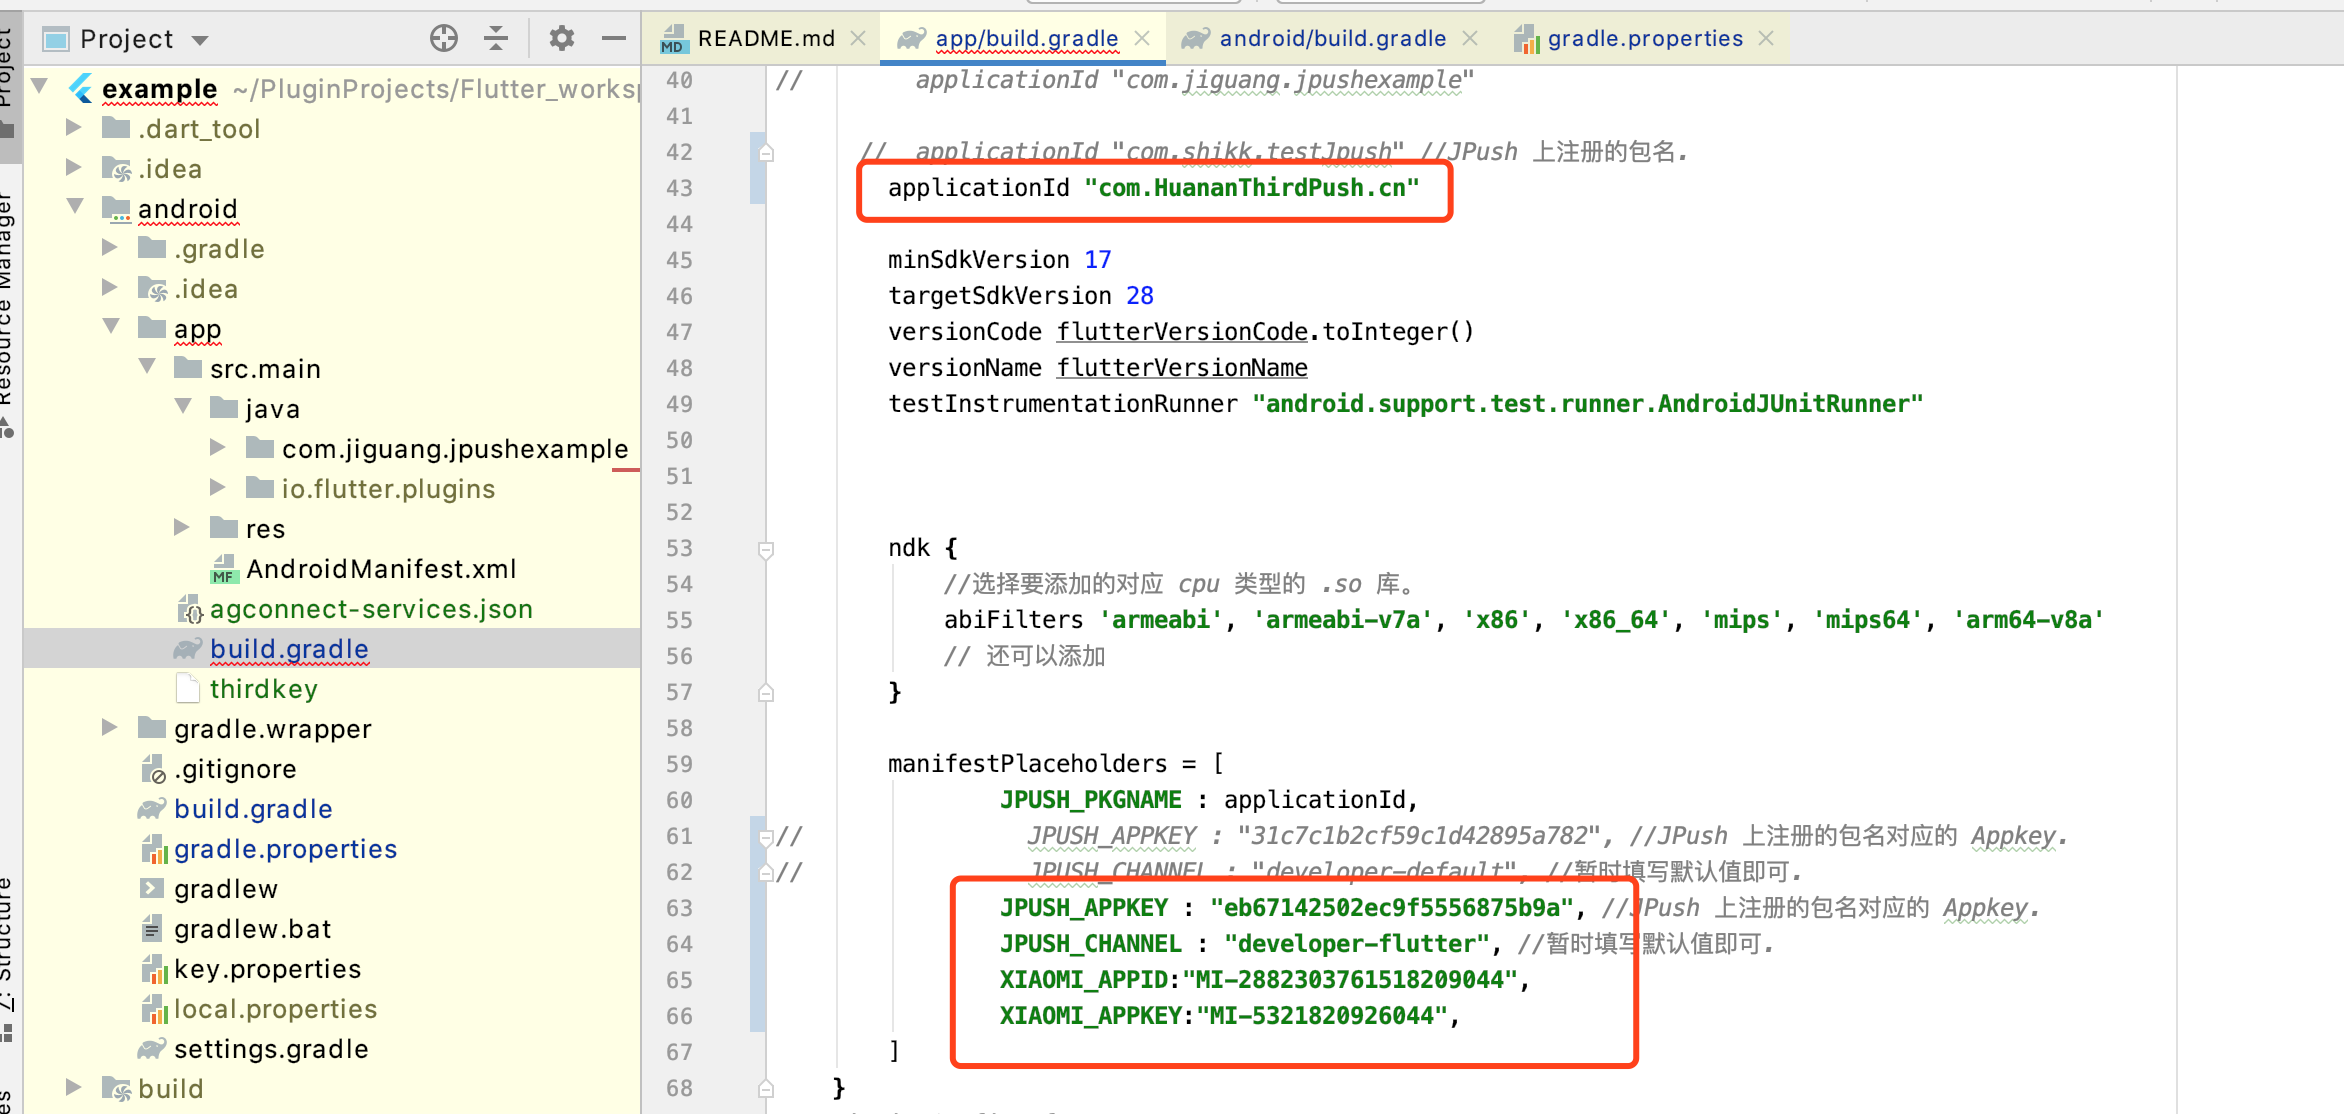2344x1114 pixels.
Task: Open Project panel settings gear
Action: click(562, 39)
